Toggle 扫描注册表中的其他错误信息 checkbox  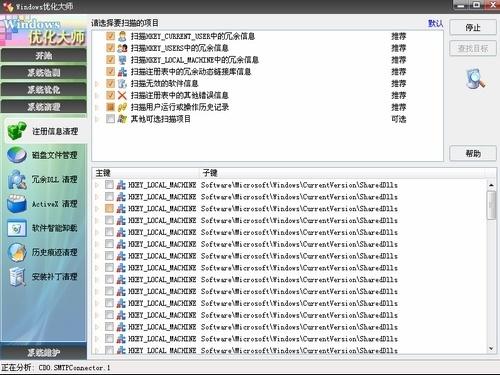tap(110, 95)
